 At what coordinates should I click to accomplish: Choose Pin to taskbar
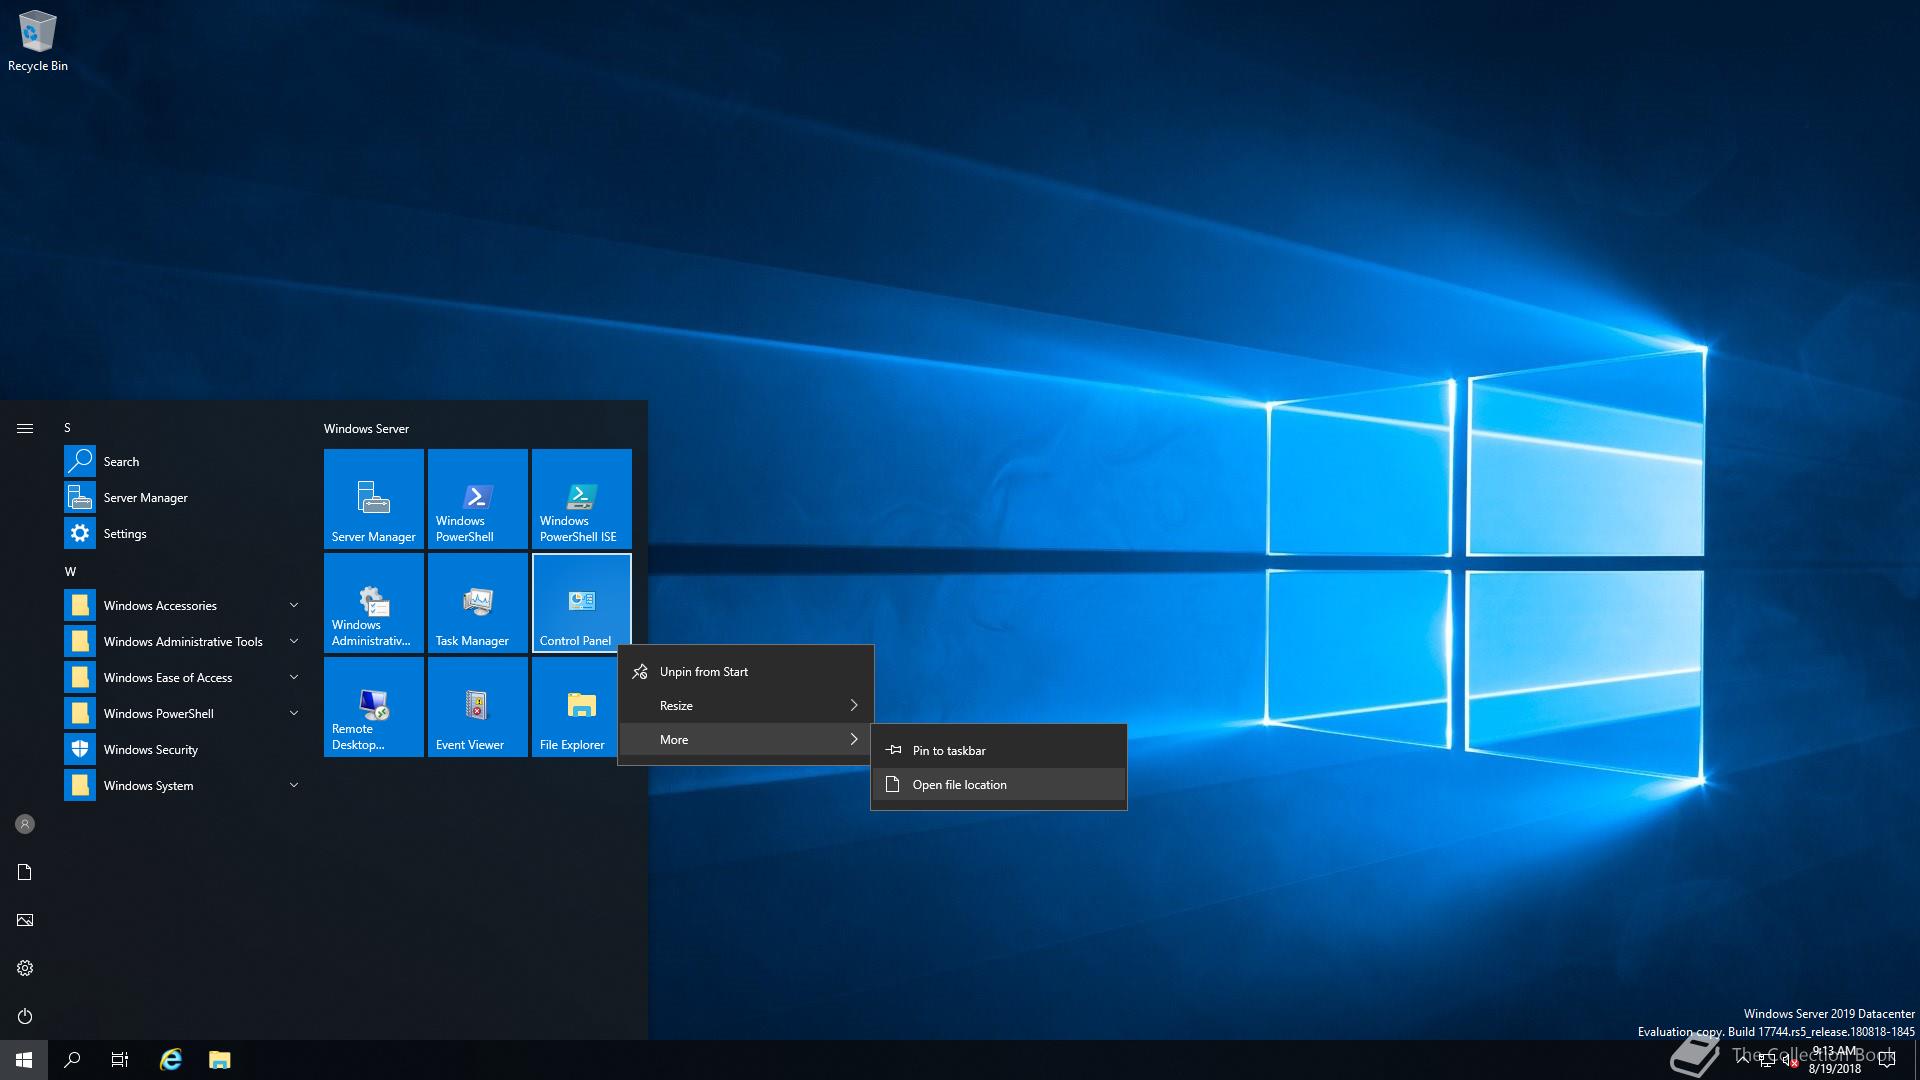pyautogui.click(x=999, y=750)
